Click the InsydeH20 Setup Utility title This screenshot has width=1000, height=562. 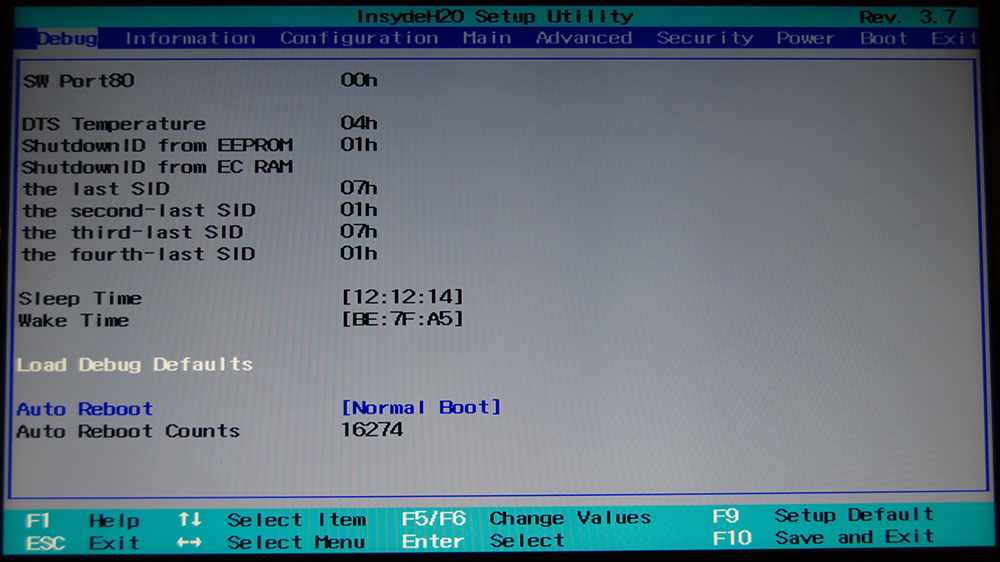coord(495,16)
